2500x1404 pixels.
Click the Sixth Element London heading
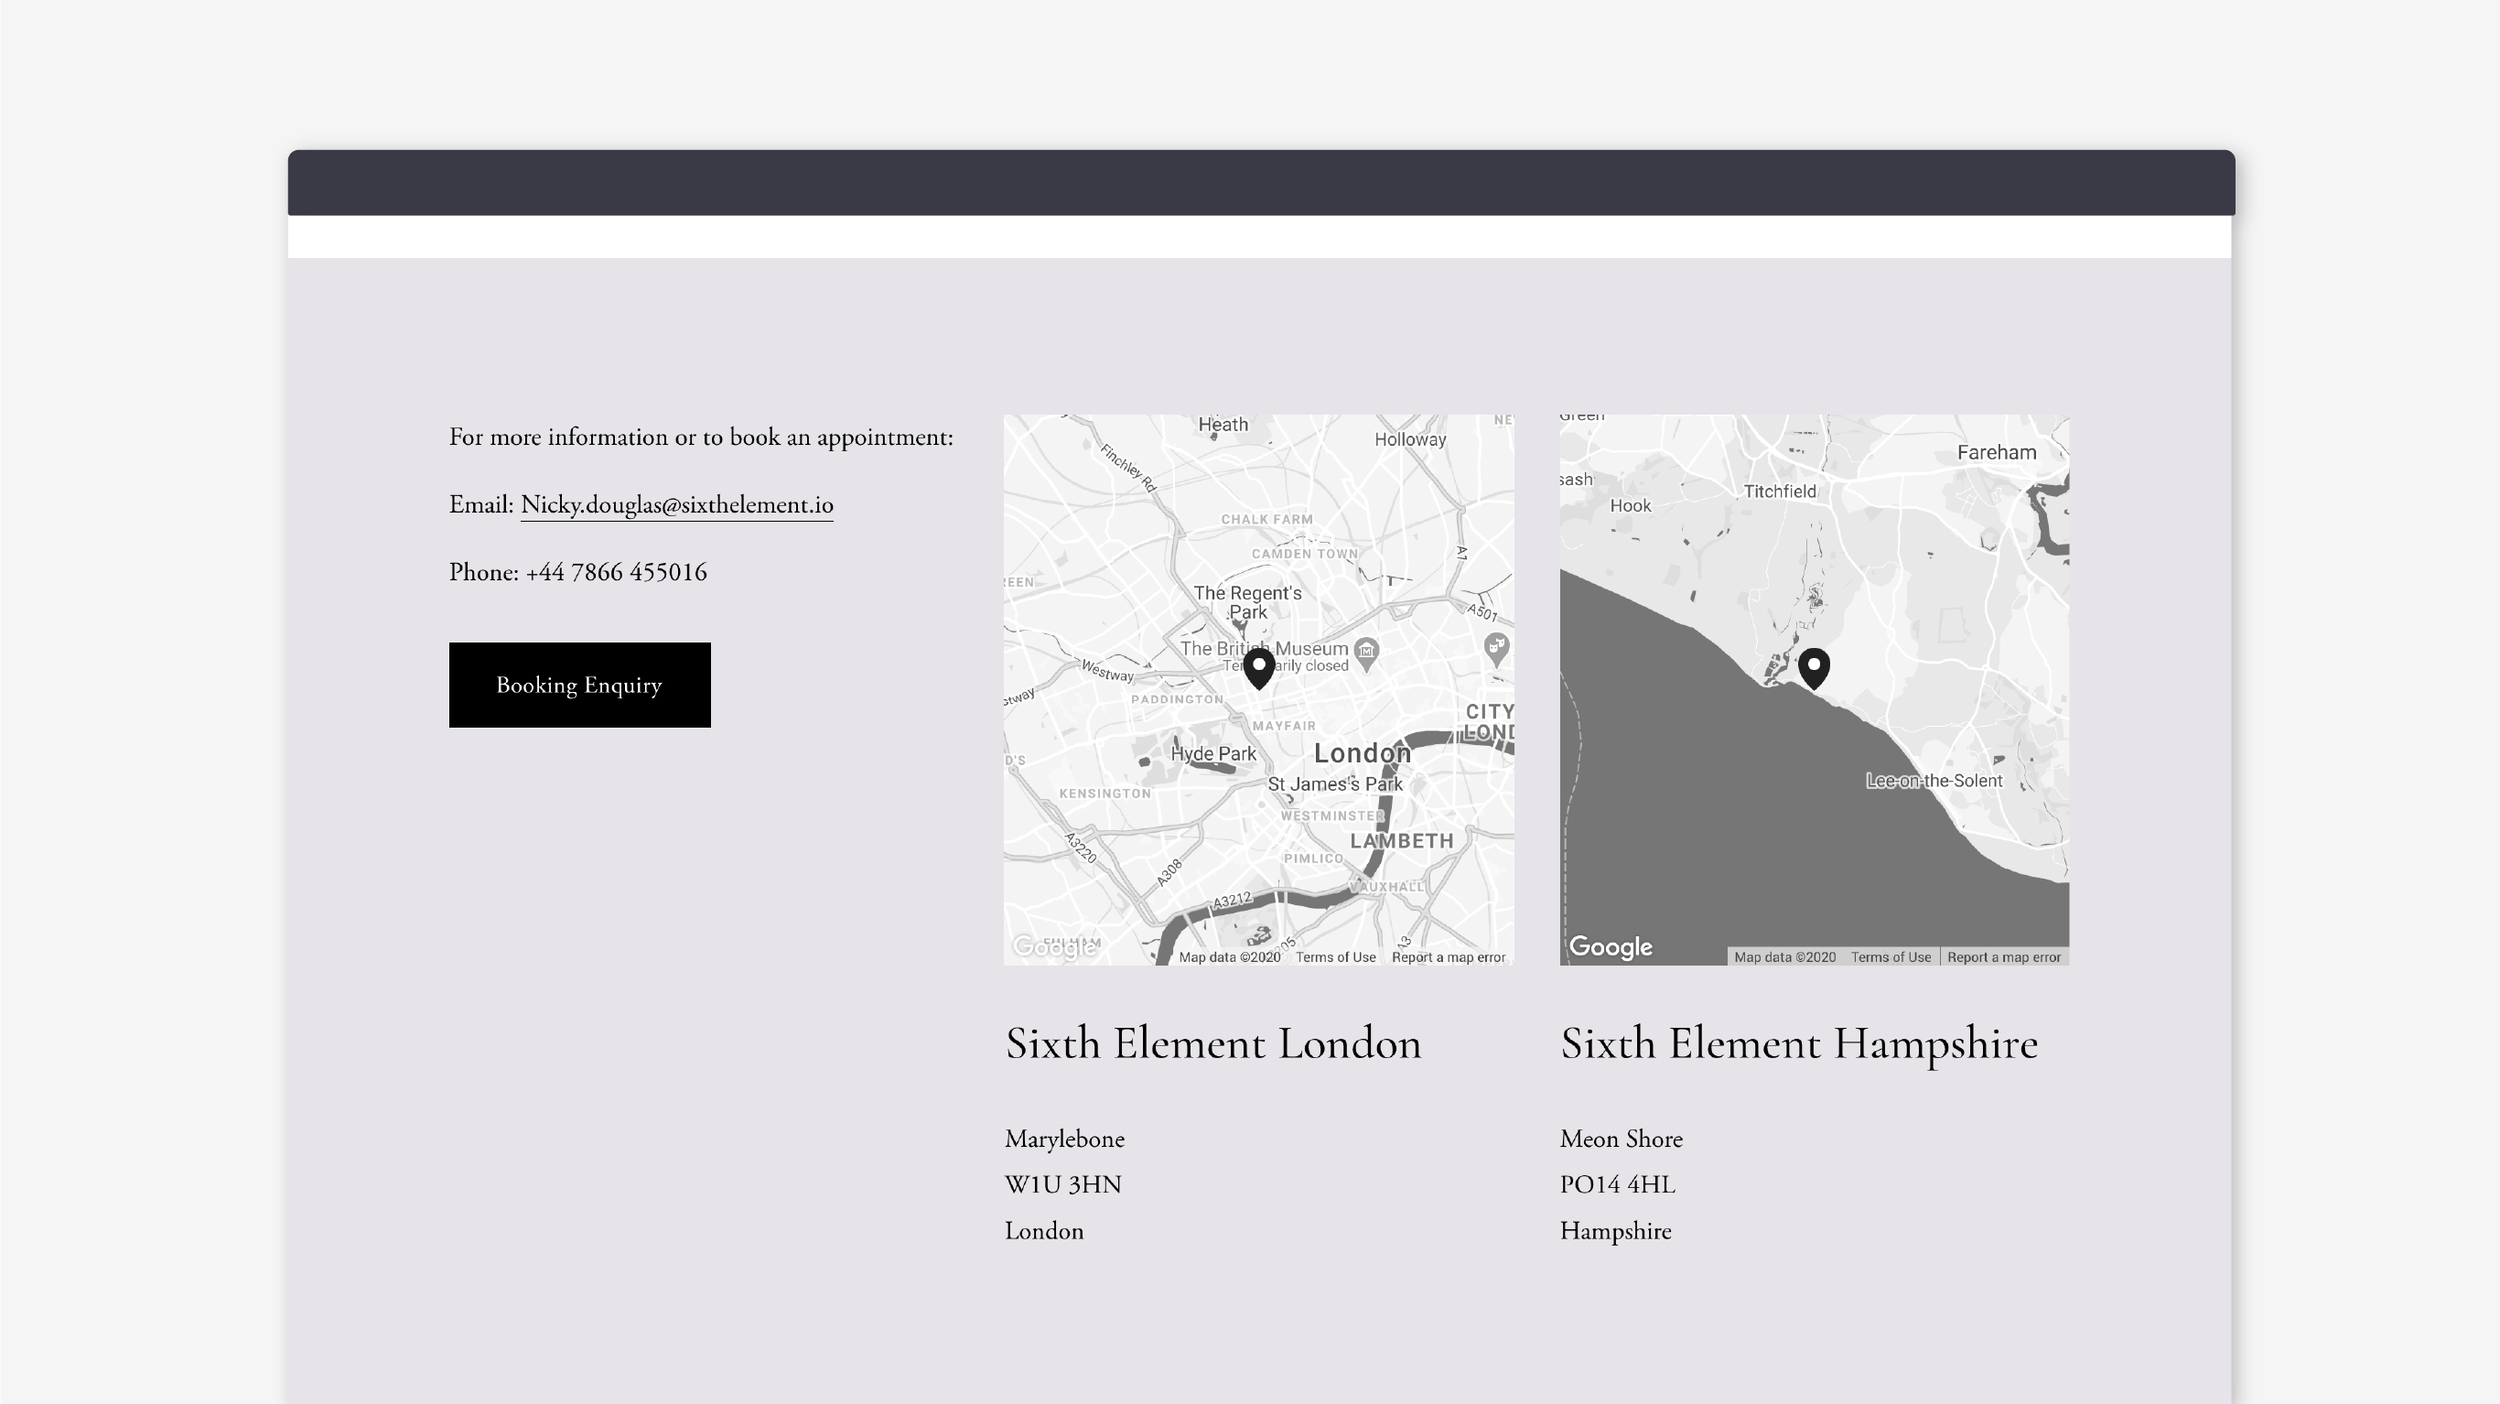1212,1044
